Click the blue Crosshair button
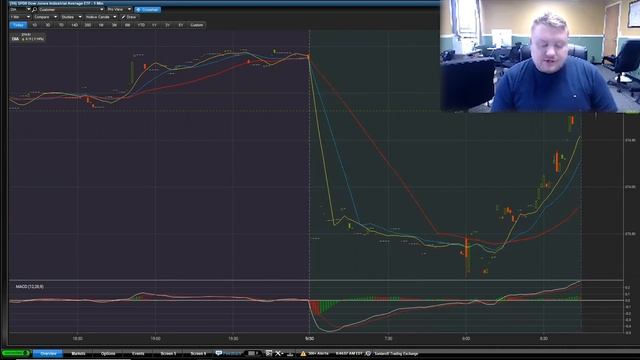This screenshot has height=360, width=640. [147, 9]
